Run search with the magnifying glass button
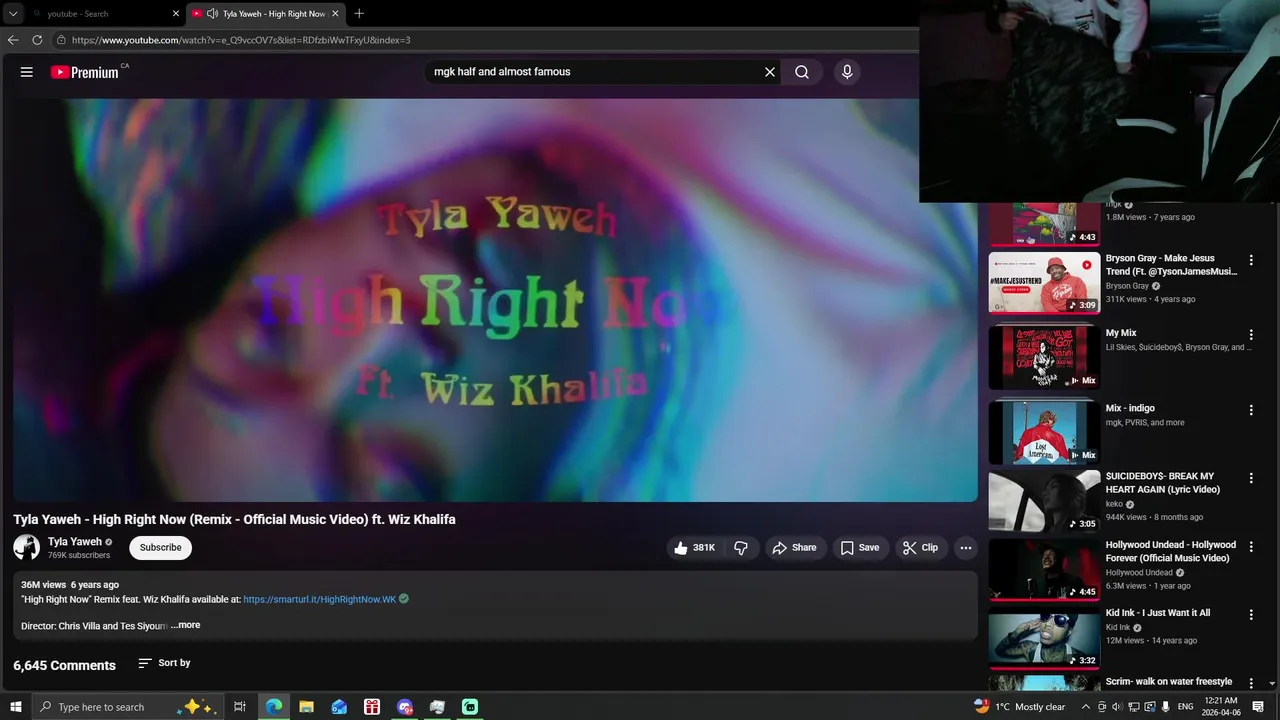Image resolution: width=1280 pixels, height=720 pixels. (x=802, y=72)
